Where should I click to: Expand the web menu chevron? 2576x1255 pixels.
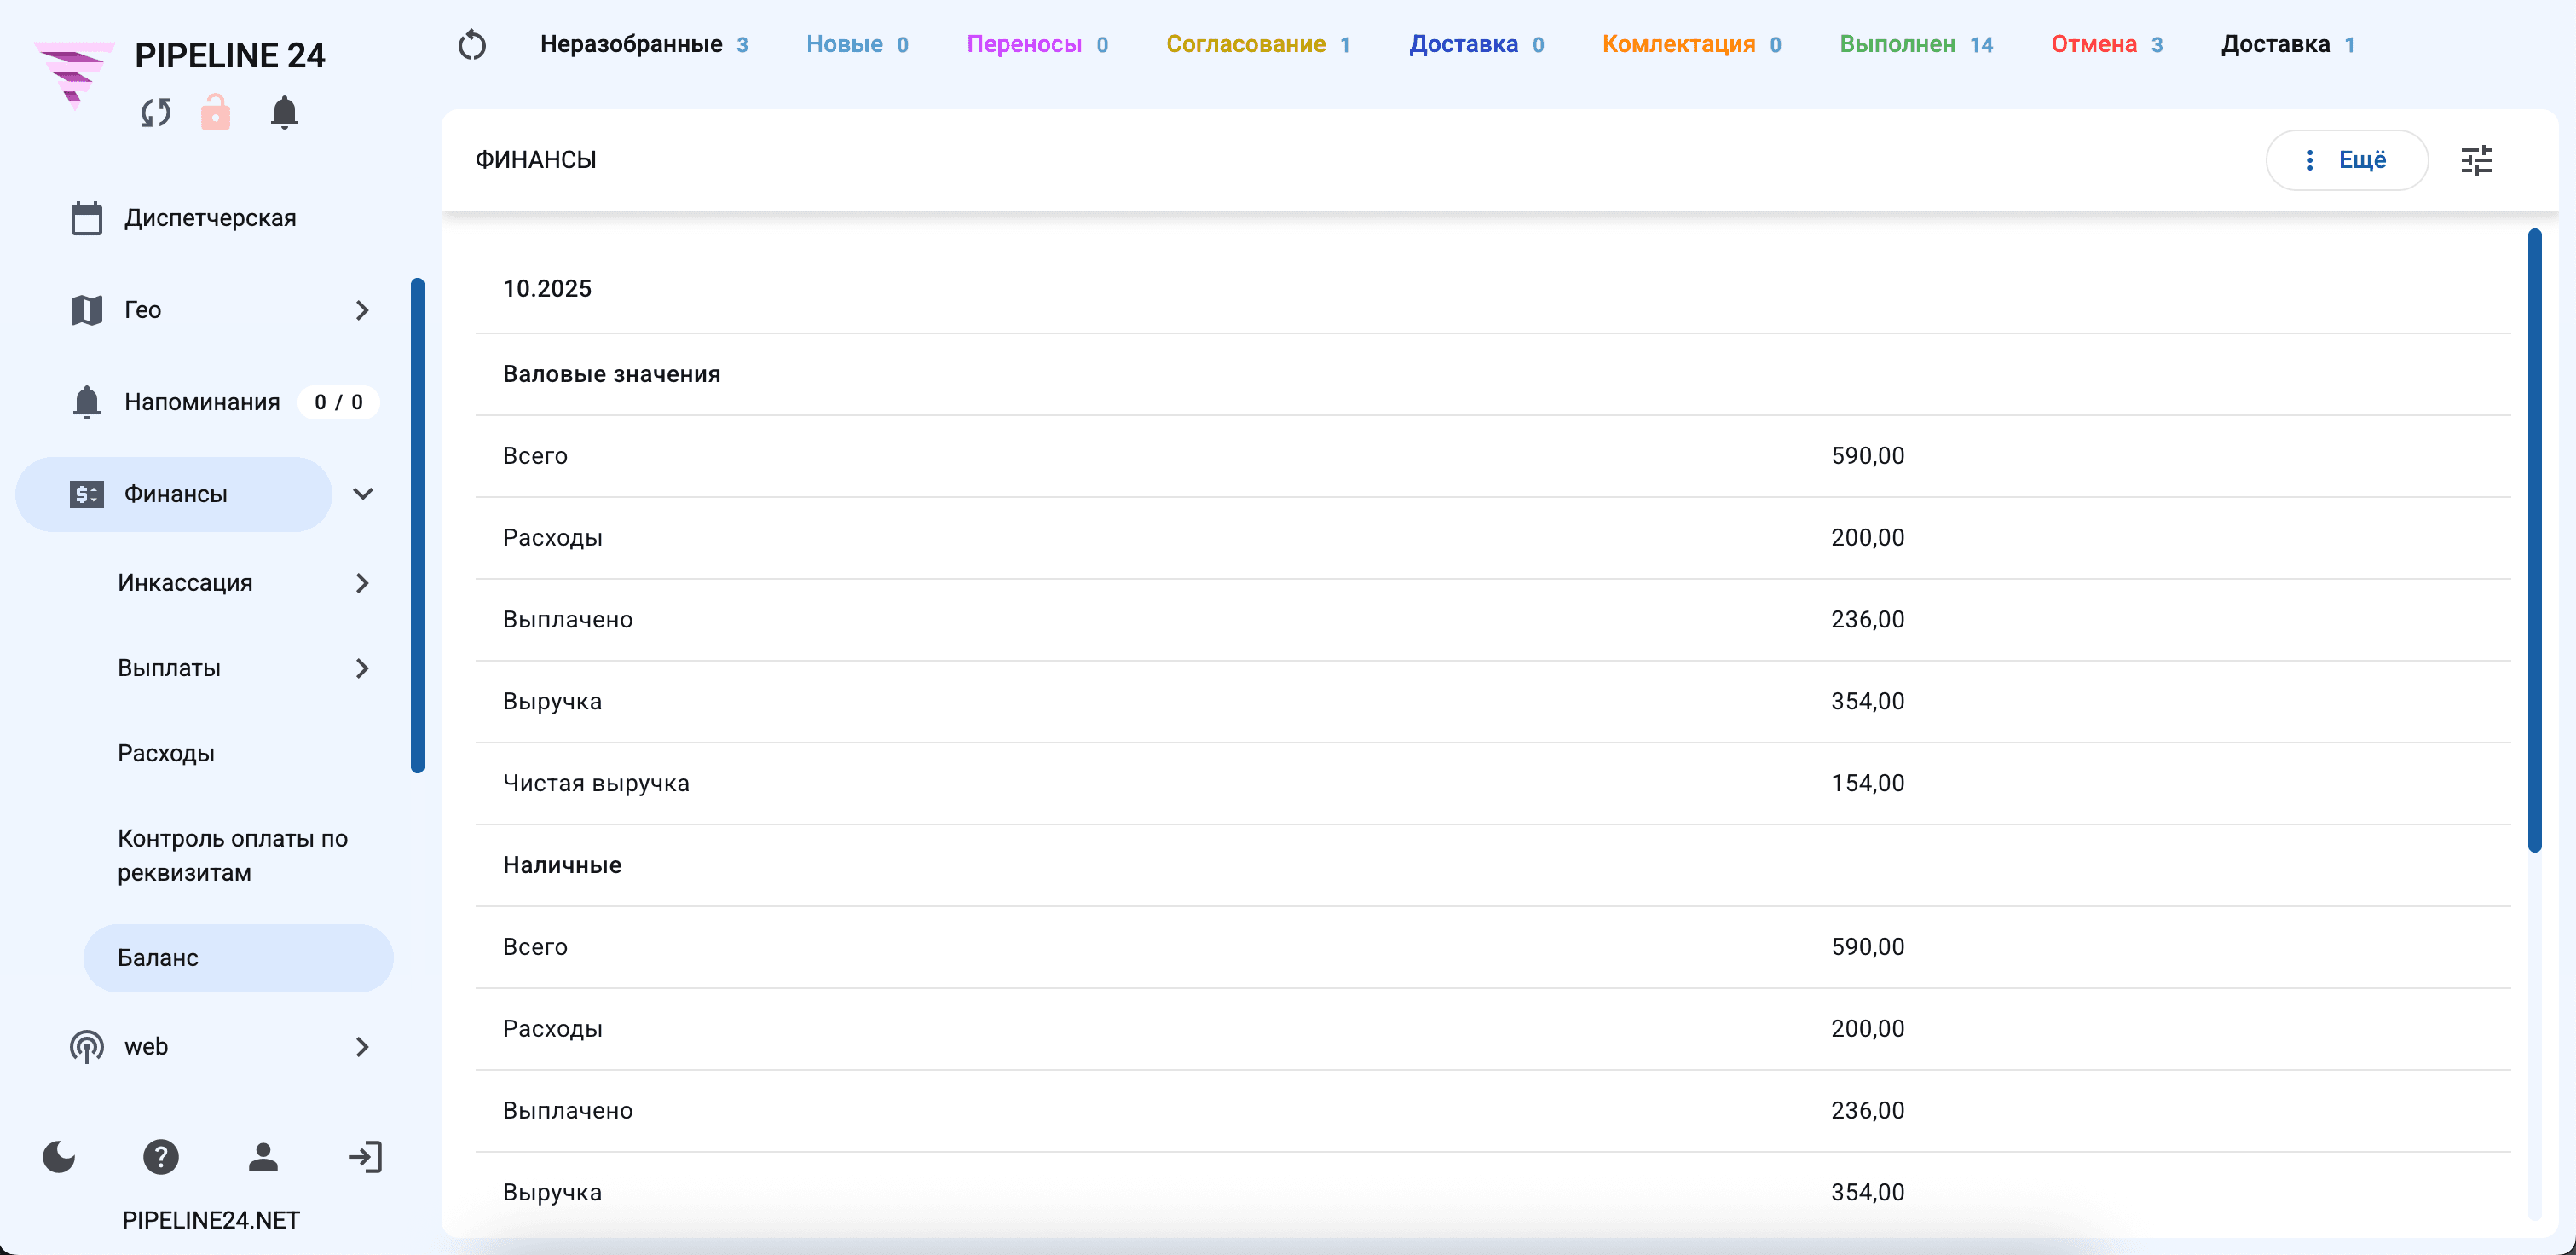pyautogui.click(x=362, y=1047)
